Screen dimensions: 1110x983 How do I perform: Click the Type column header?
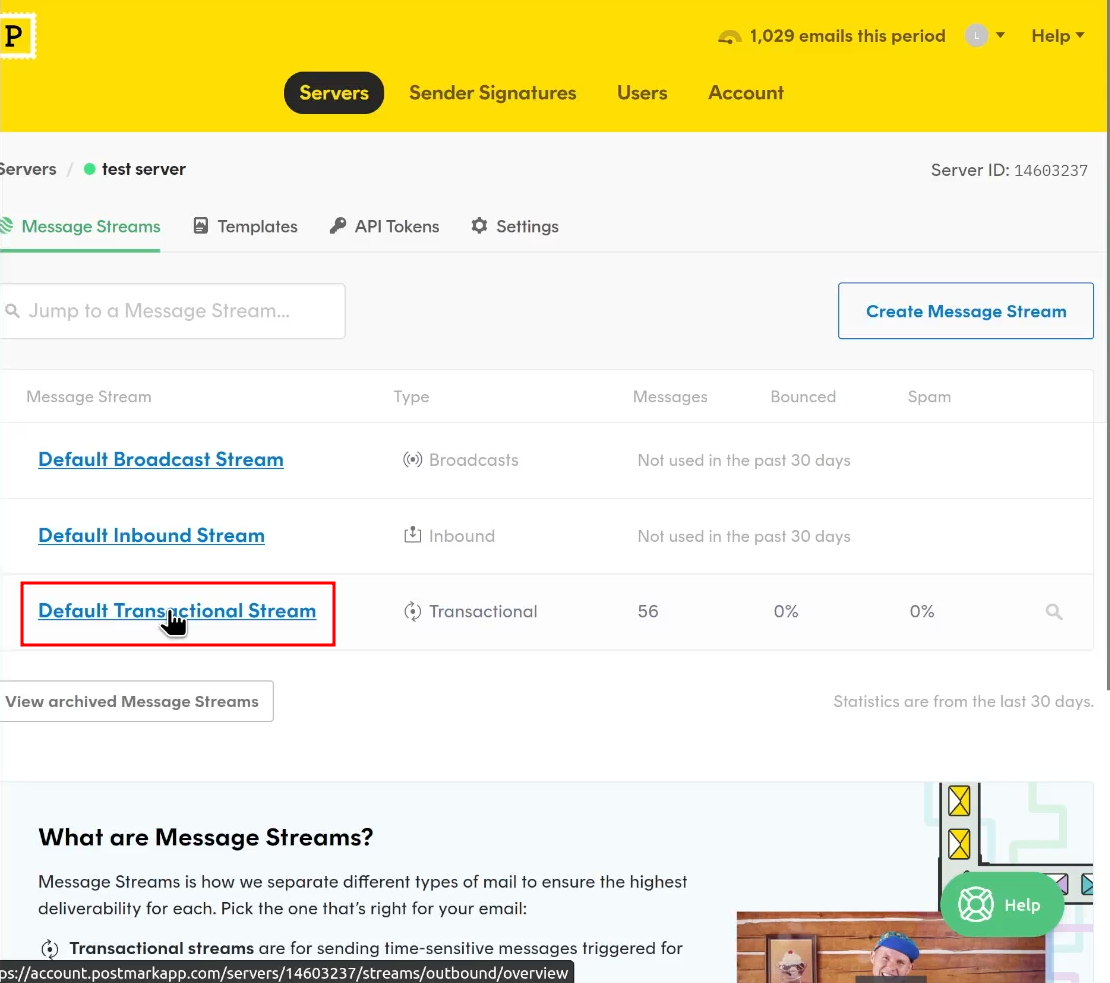(x=411, y=396)
